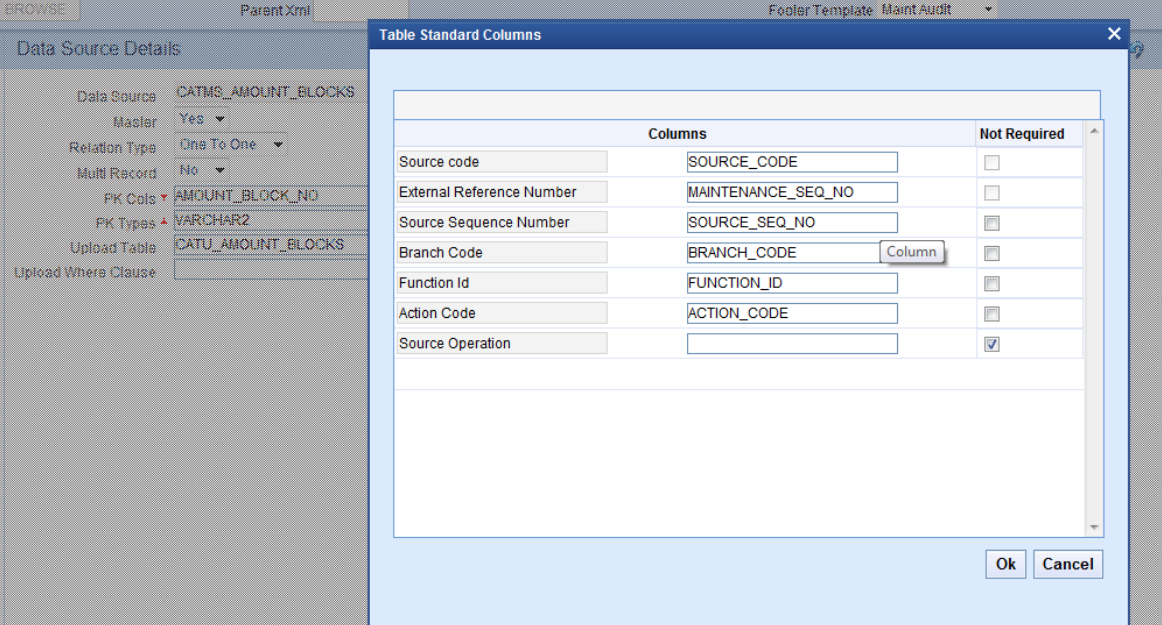Click the Upload Table field CATU_AMOUNT_BLOCKS

(271, 245)
